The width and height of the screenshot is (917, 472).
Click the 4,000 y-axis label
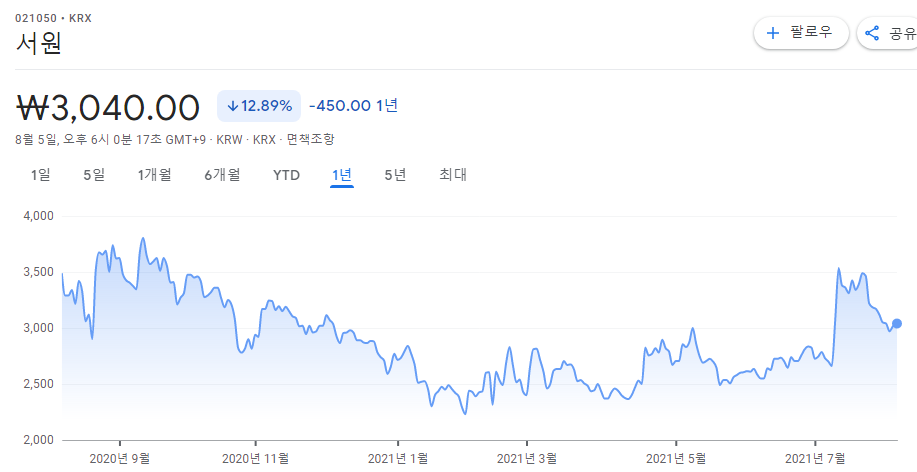(x=38, y=216)
